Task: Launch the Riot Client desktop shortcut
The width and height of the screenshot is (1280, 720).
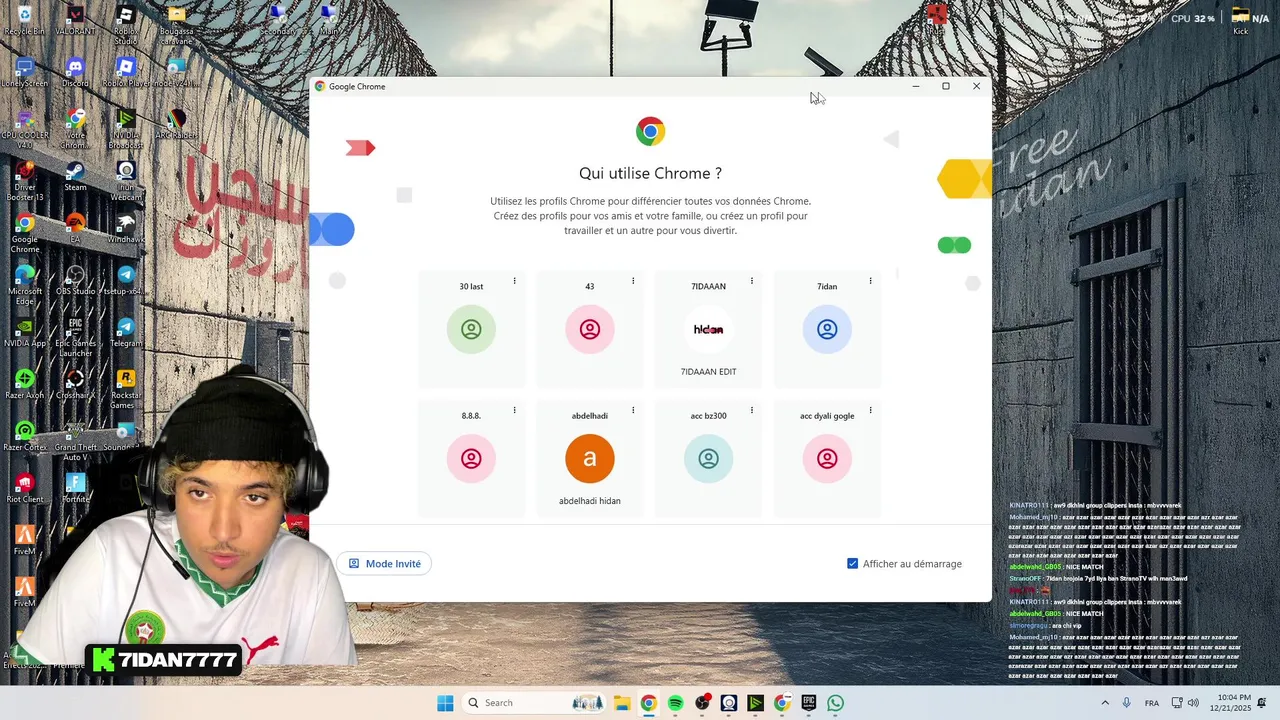Action: pyautogui.click(x=24, y=488)
